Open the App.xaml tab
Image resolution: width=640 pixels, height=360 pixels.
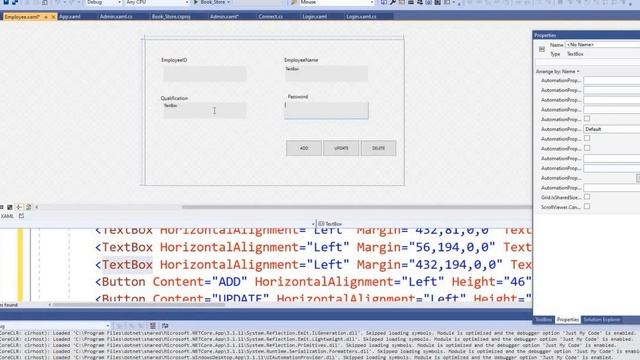[70, 17]
